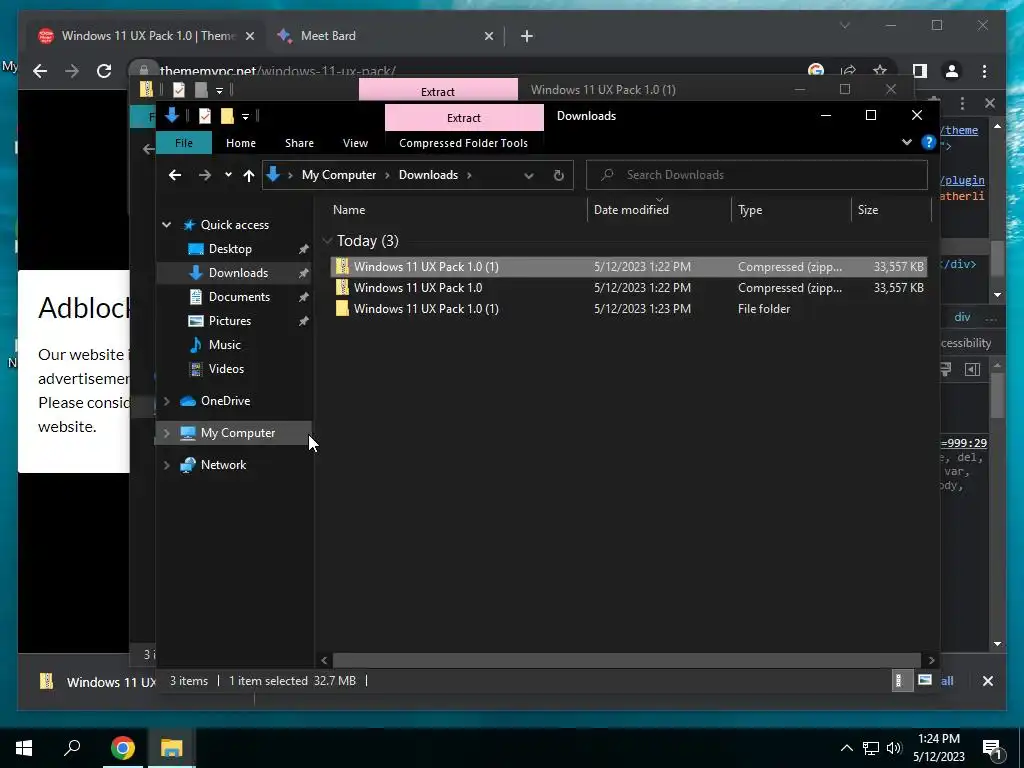Close the Meet Bard tab

tap(488, 36)
